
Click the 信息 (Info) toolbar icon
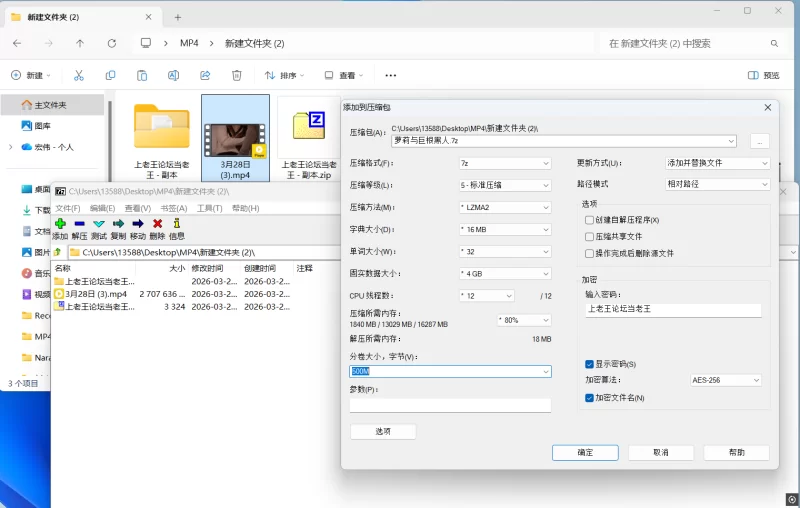click(177, 224)
